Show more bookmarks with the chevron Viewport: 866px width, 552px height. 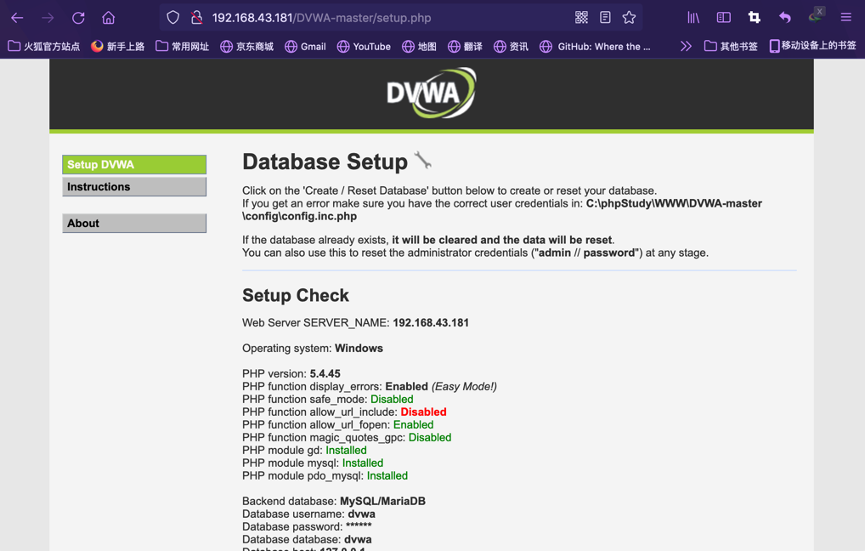[x=686, y=46]
